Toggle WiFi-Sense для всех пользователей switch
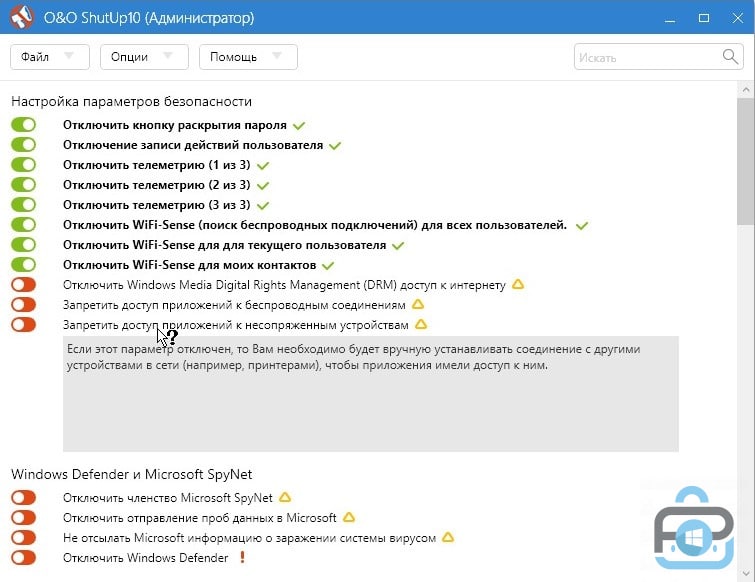The image size is (755, 582). 24,224
